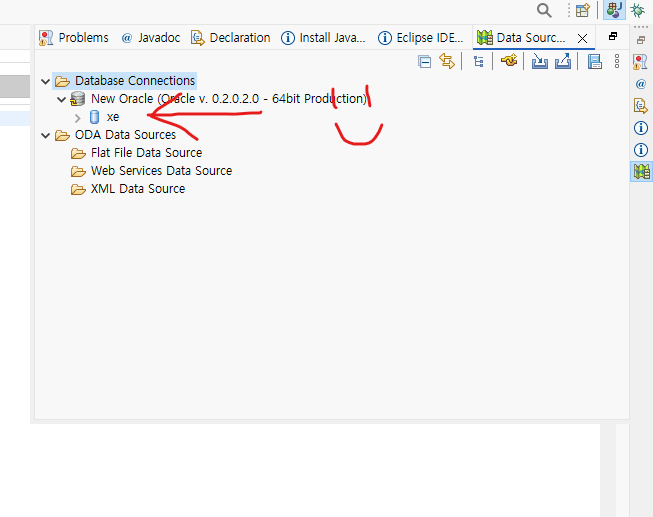Switch to the Debug perspective bug icon
Image resolution: width=653 pixels, height=517 pixels.
[637, 10]
